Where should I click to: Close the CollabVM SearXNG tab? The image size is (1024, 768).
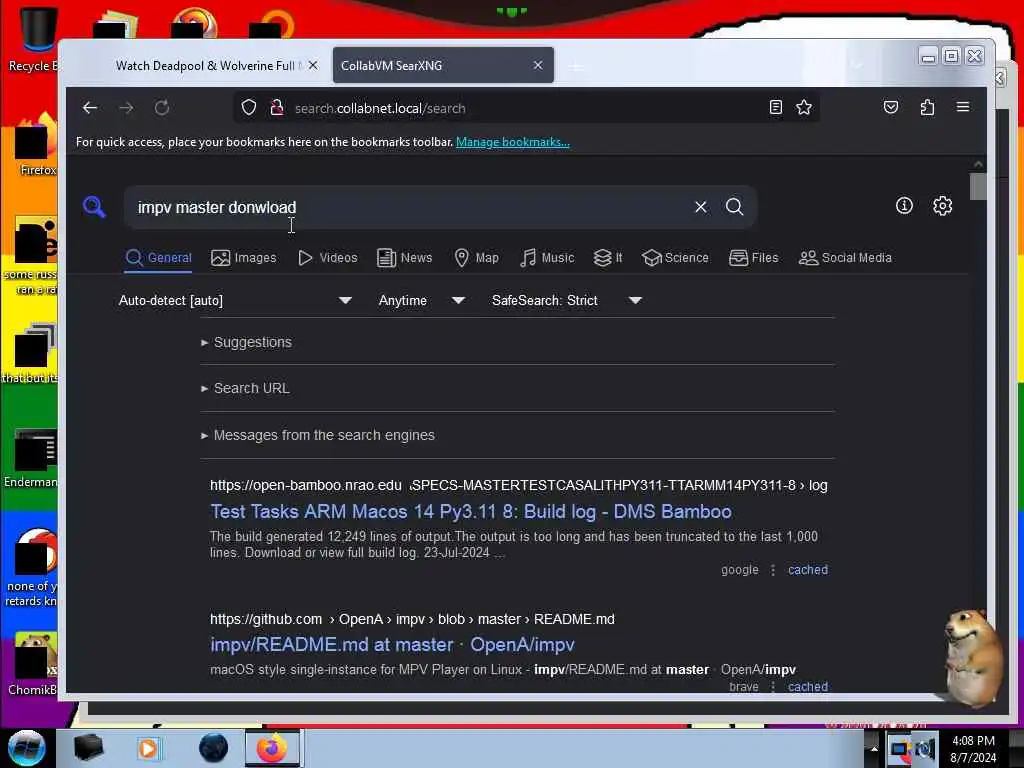538,65
